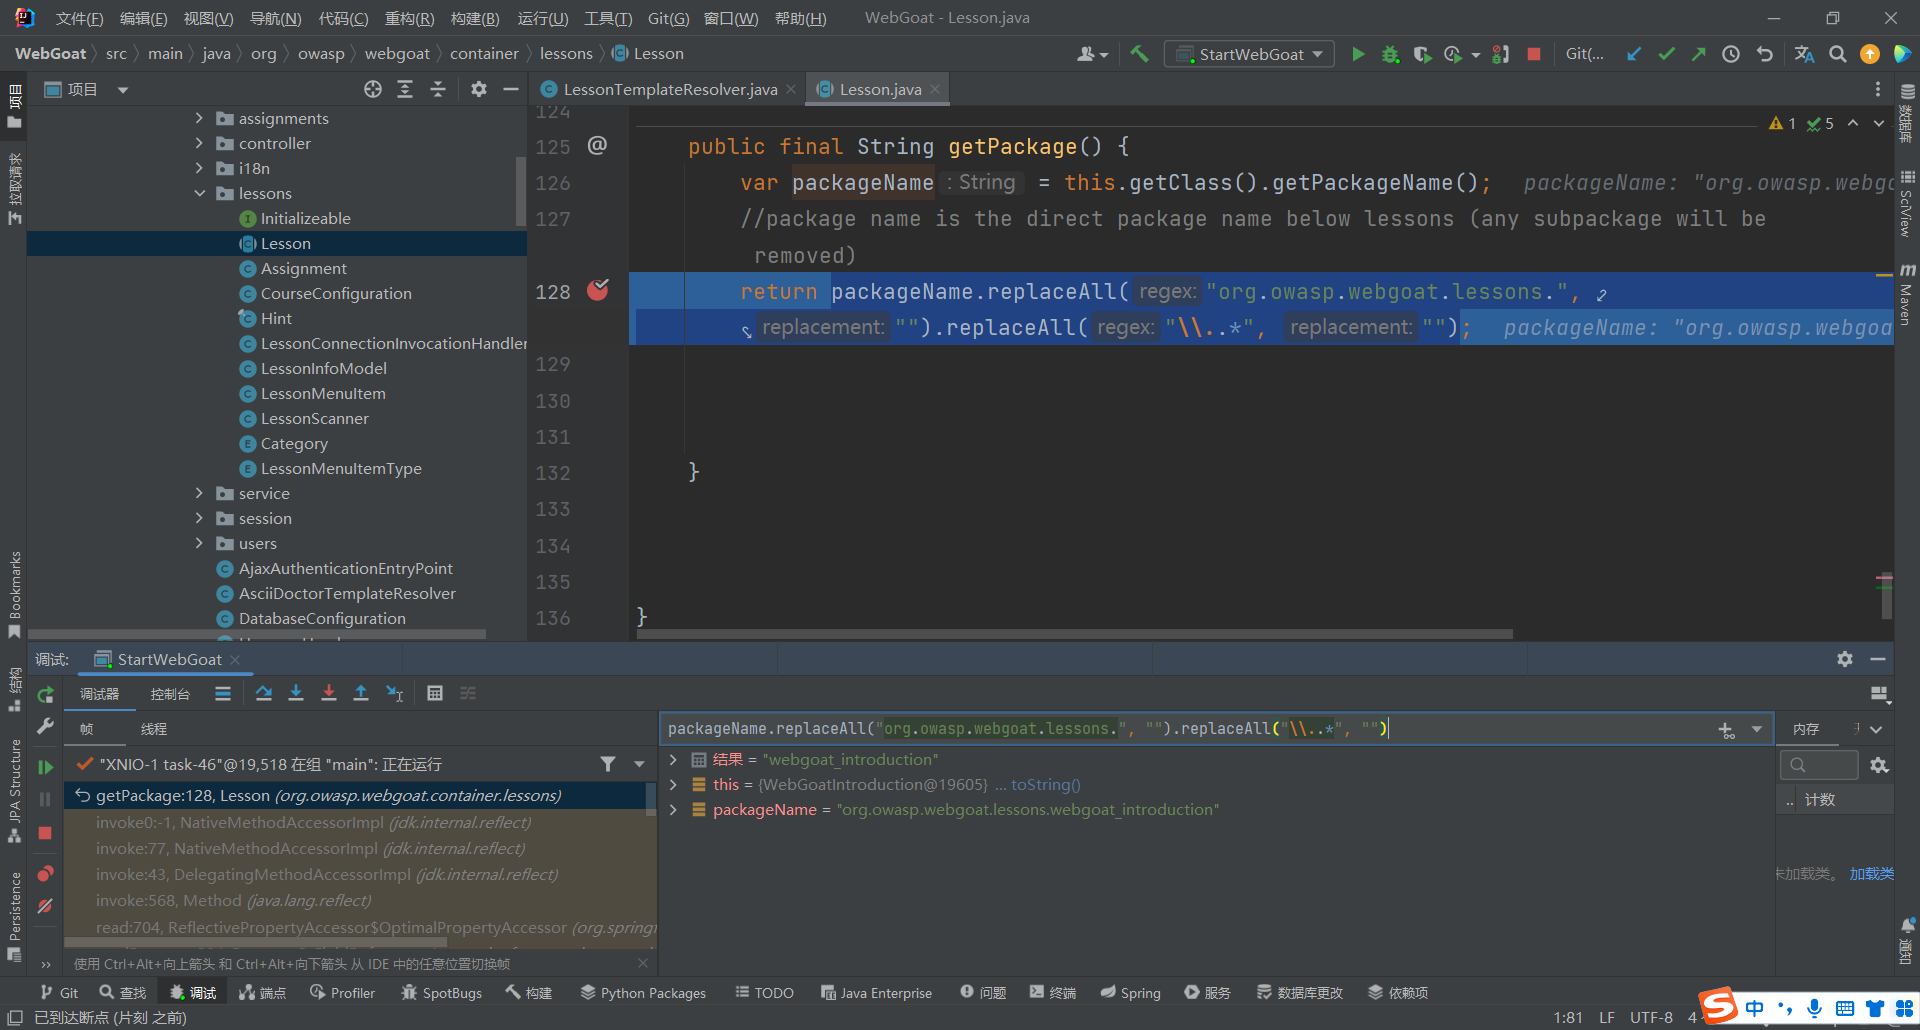Stop the running process in main toolbar
1920x1030 pixels.
coord(1534,54)
